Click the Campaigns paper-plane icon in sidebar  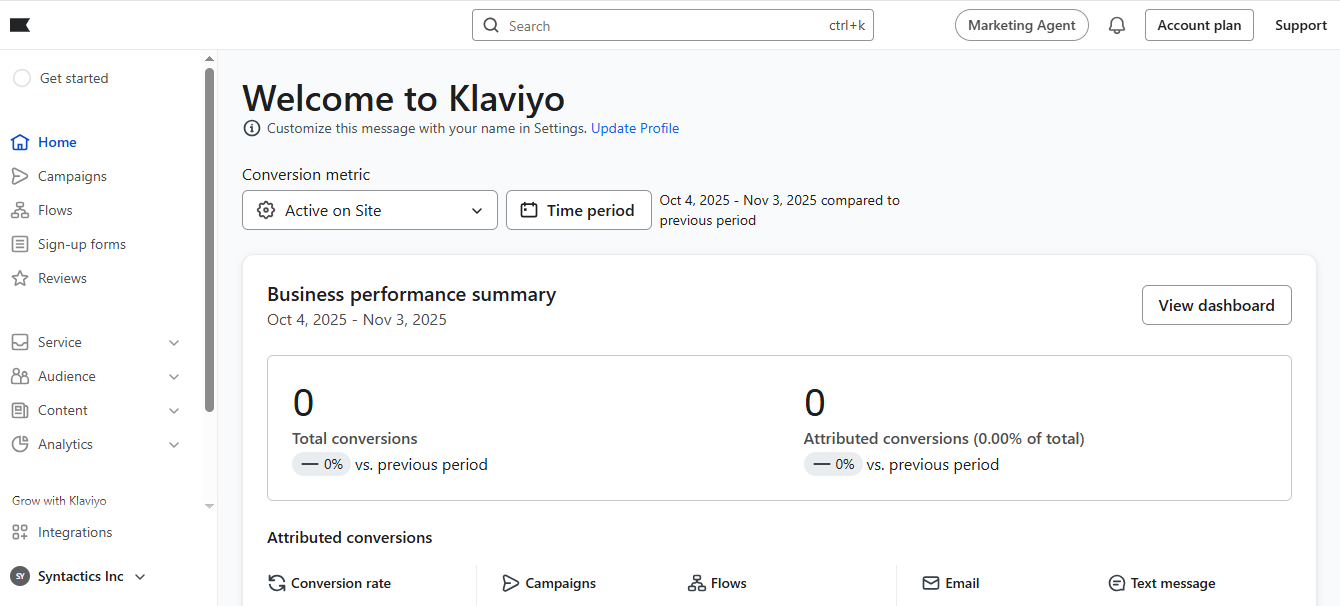tap(20, 176)
